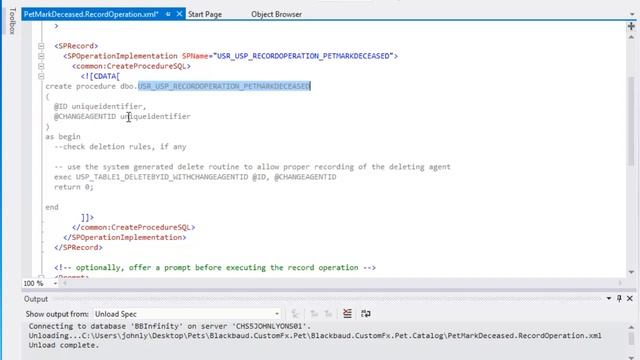Click the Output panel title
640x360 pixels.
coord(36,299)
